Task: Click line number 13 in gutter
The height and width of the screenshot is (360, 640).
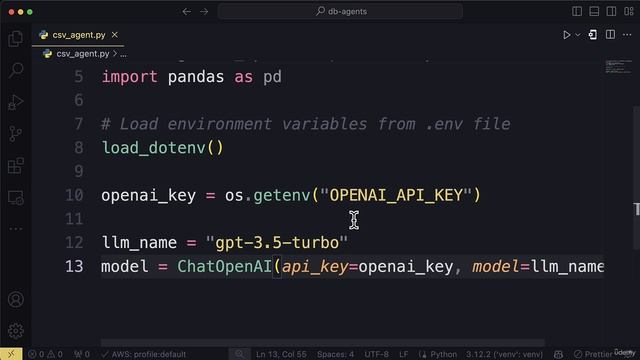Action: [74, 267]
